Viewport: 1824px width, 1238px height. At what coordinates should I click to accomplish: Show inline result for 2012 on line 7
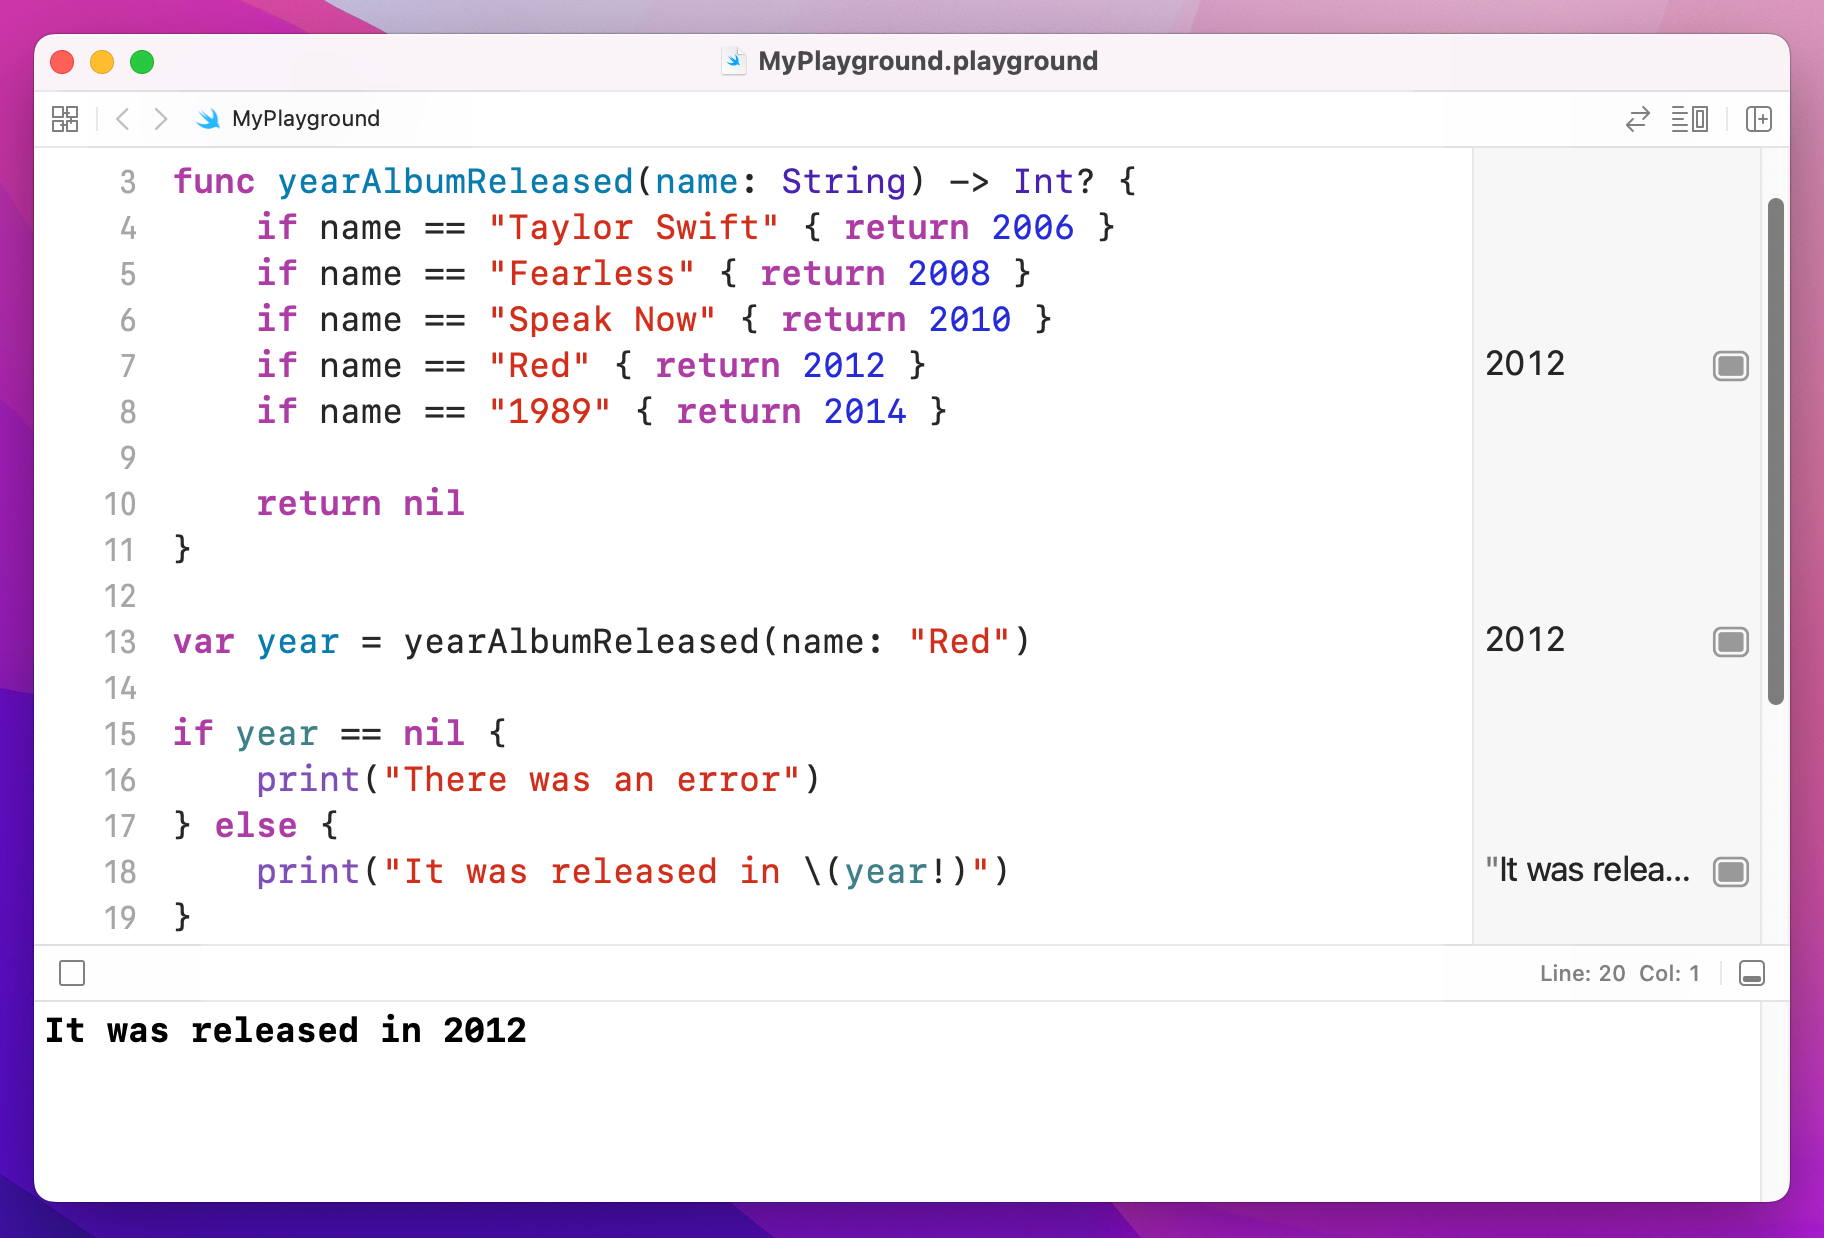pos(1731,366)
